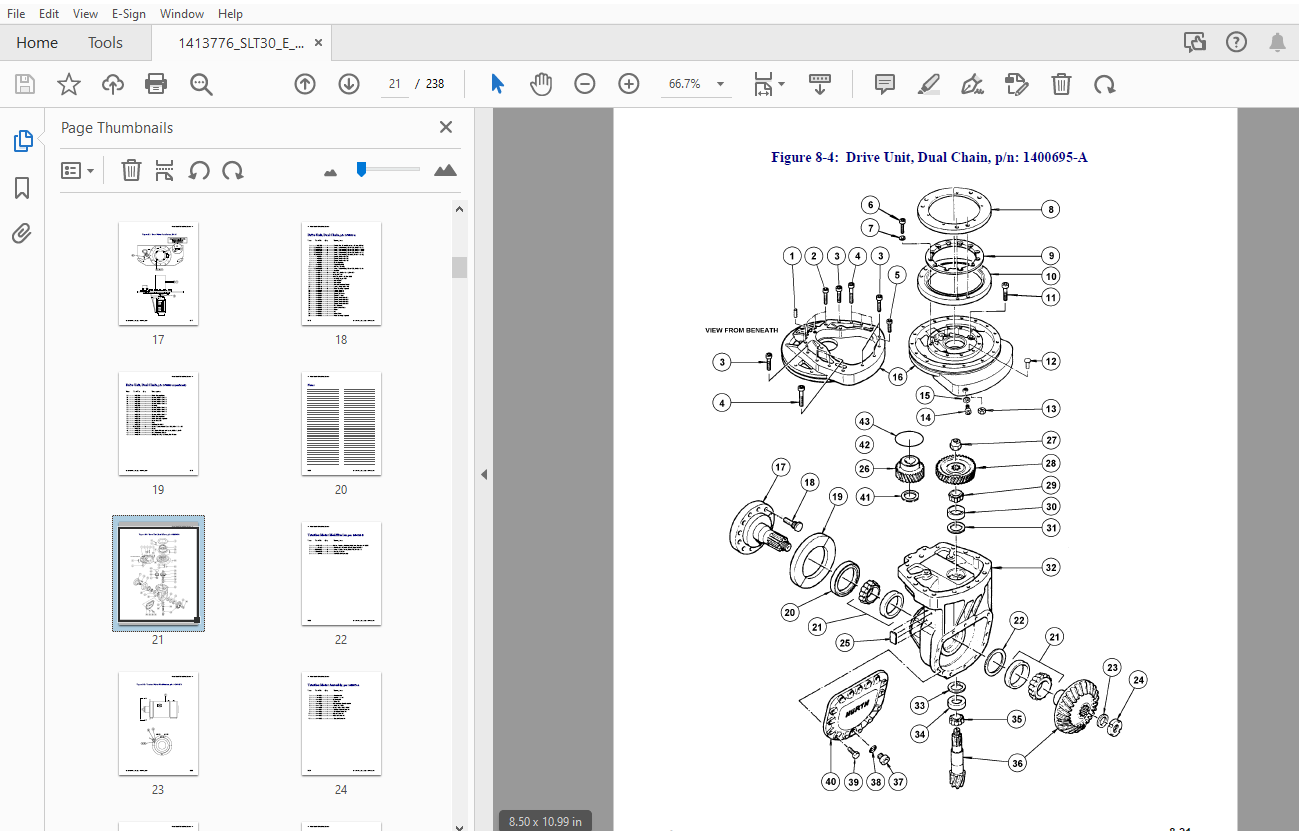Open the thumbnails options dropdown menu
1299x831 pixels.
pyautogui.click(x=77, y=170)
